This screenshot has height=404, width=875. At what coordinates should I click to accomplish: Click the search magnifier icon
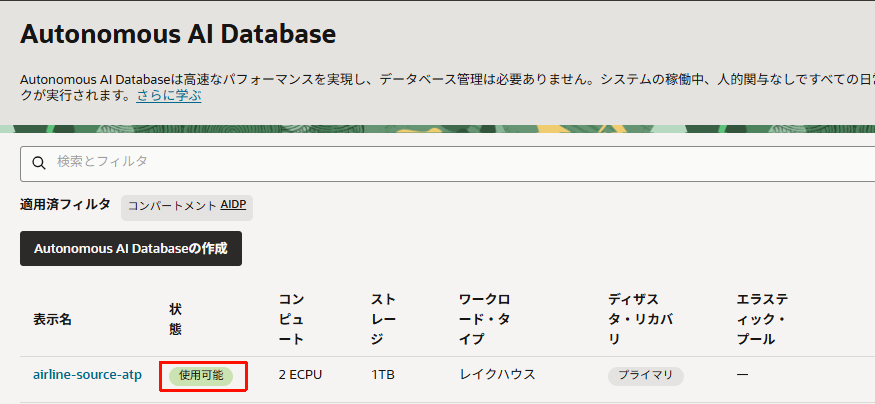(x=39, y=163)
